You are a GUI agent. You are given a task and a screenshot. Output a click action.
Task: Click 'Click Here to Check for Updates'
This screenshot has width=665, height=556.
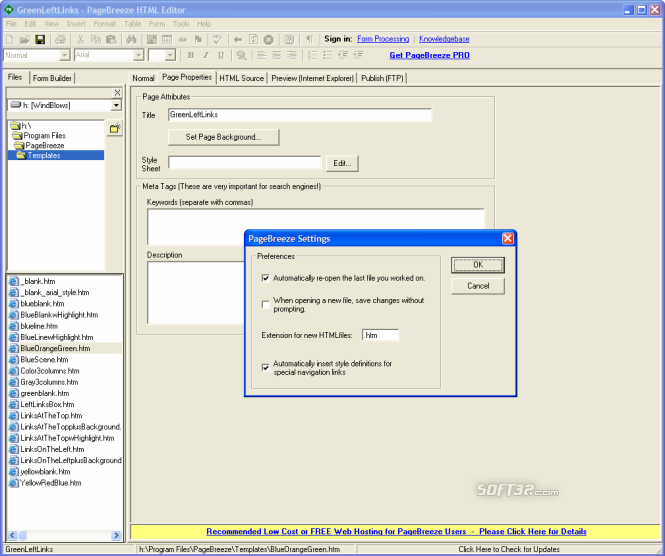click(x=509, y=549)
